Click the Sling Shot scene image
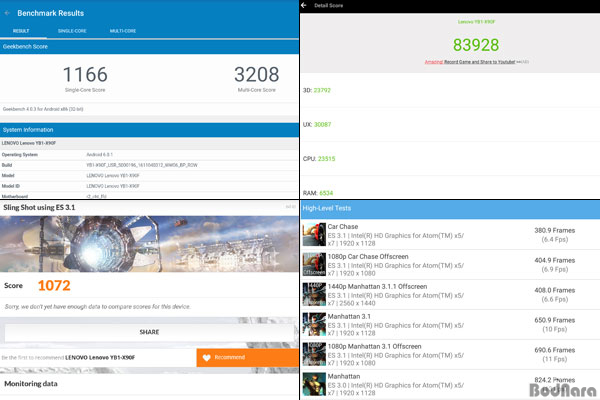Image resolution: width=600 pixels, height=400 pixels. pos(149,244)
